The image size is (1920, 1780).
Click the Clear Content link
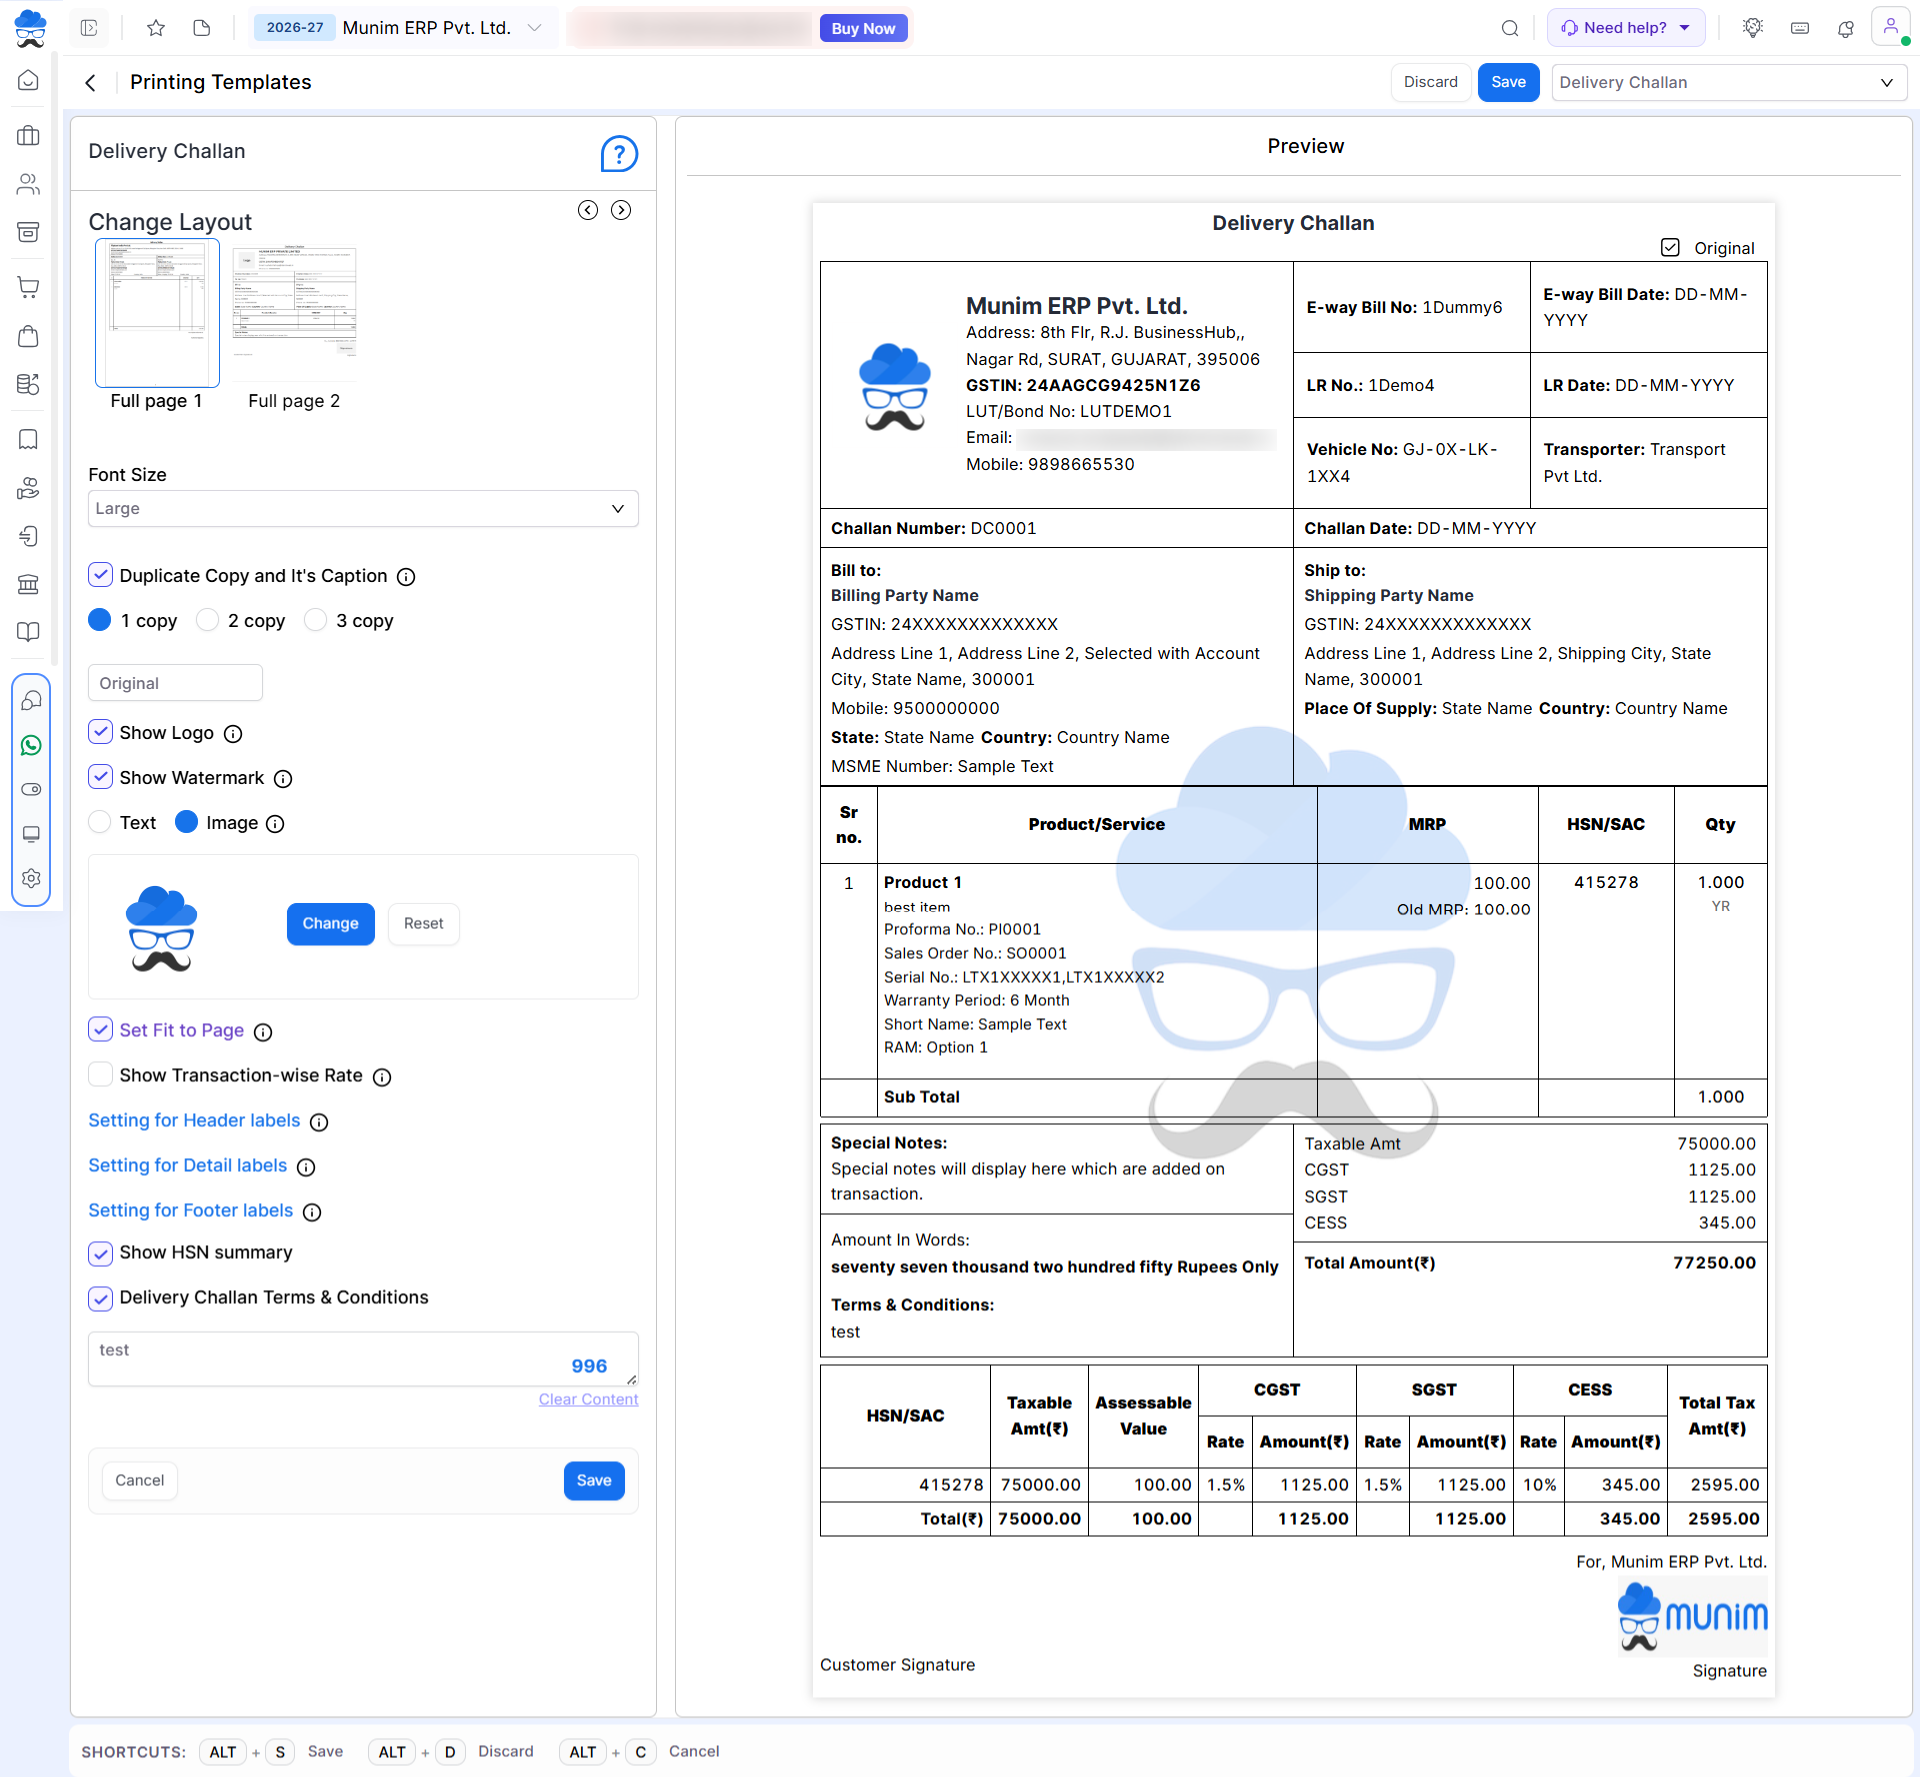point(588,1400)
